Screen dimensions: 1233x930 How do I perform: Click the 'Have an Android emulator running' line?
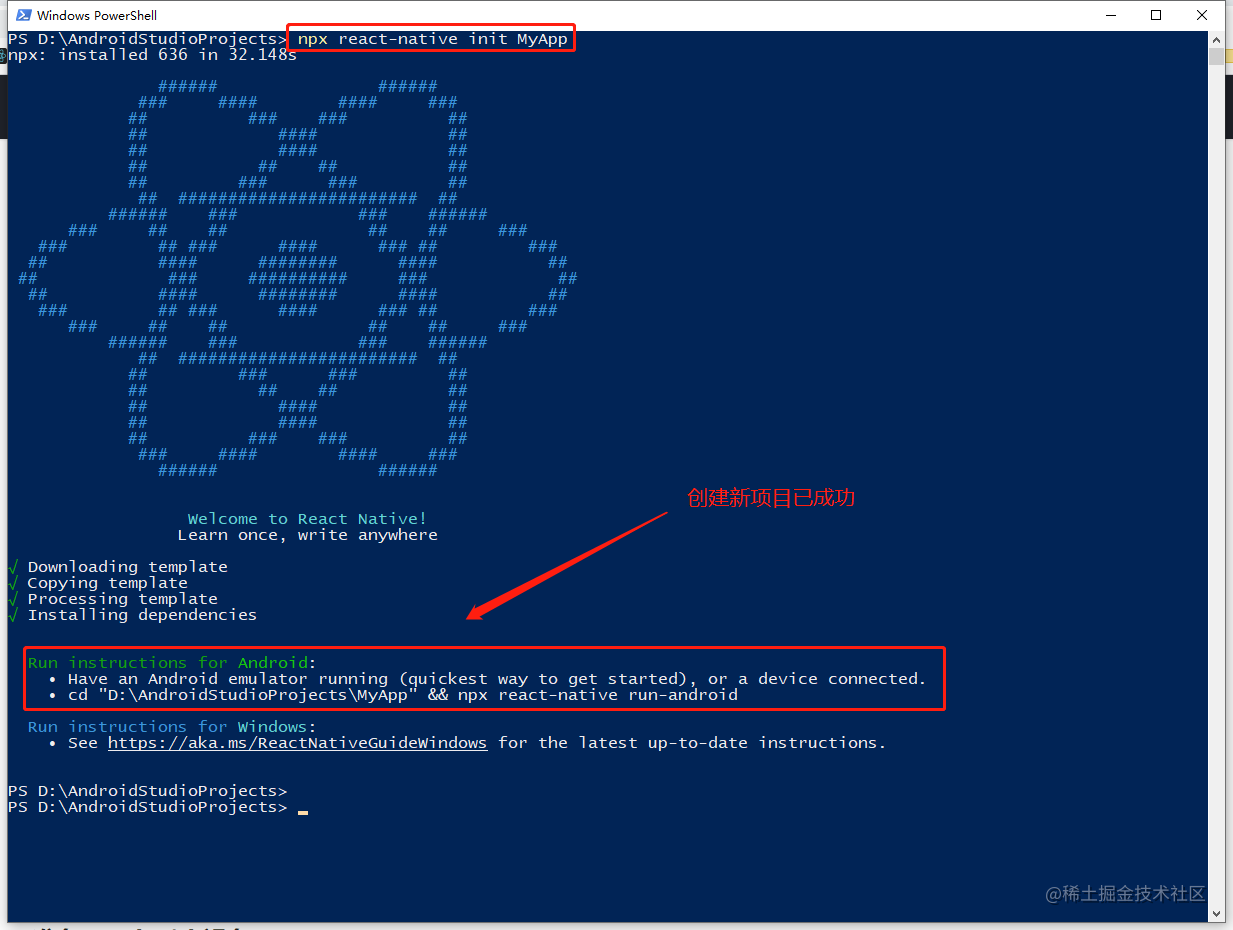coord(487,679)
